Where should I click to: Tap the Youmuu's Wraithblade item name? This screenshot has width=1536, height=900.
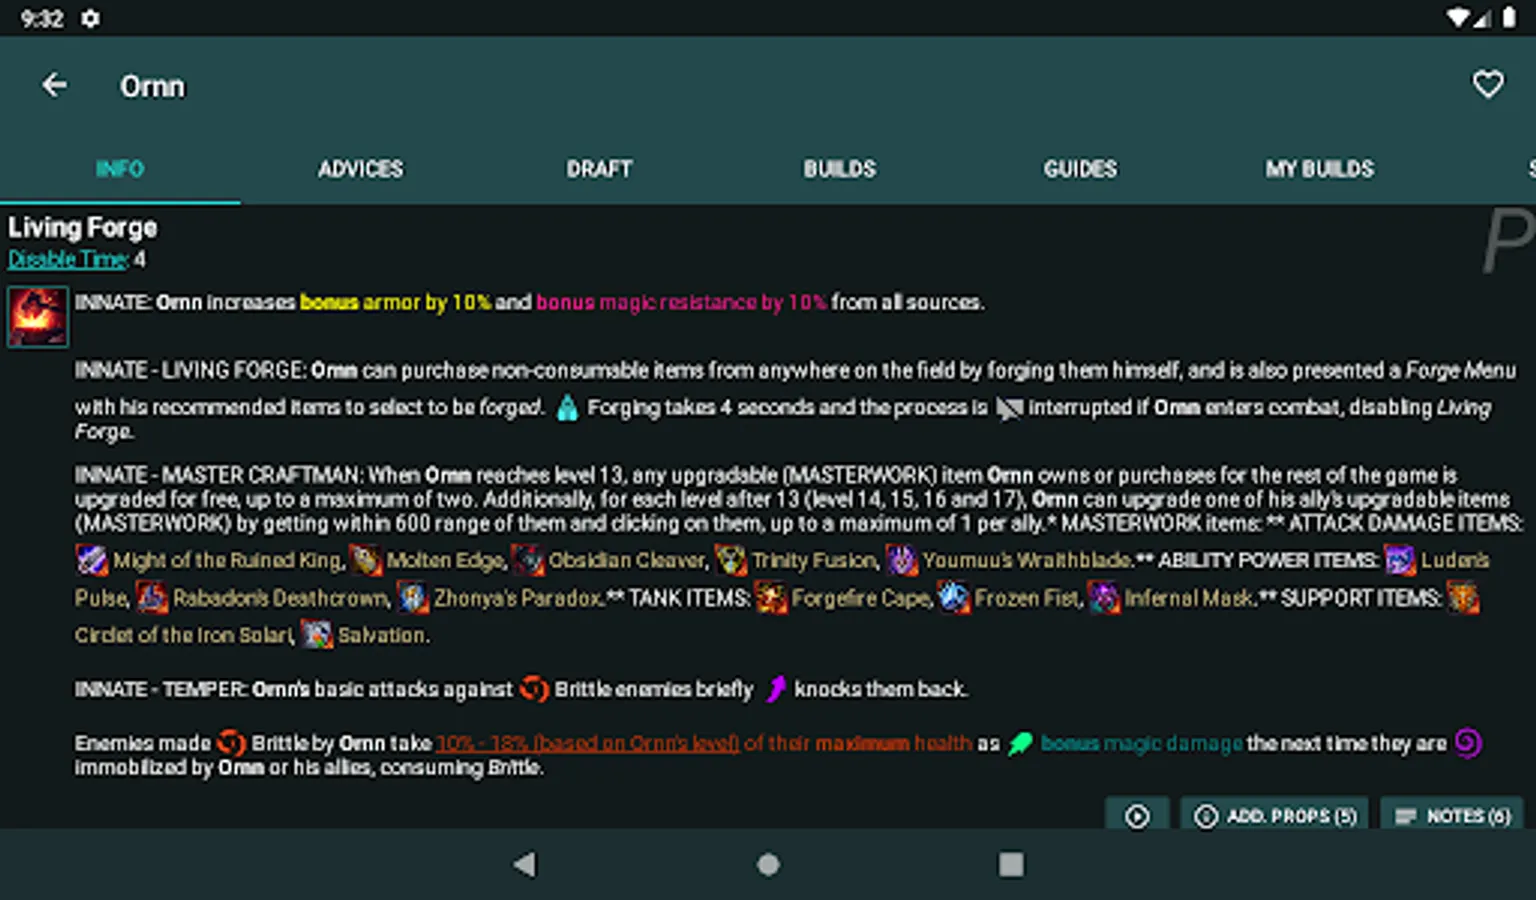[x=1027, y=560]
